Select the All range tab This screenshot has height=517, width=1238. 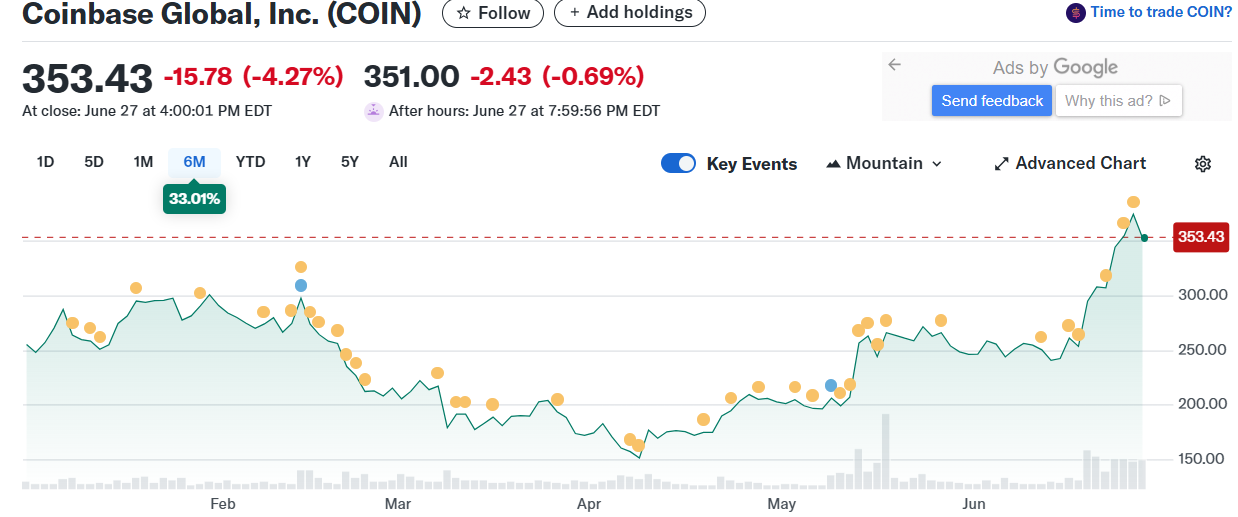[x=398, y=162]
